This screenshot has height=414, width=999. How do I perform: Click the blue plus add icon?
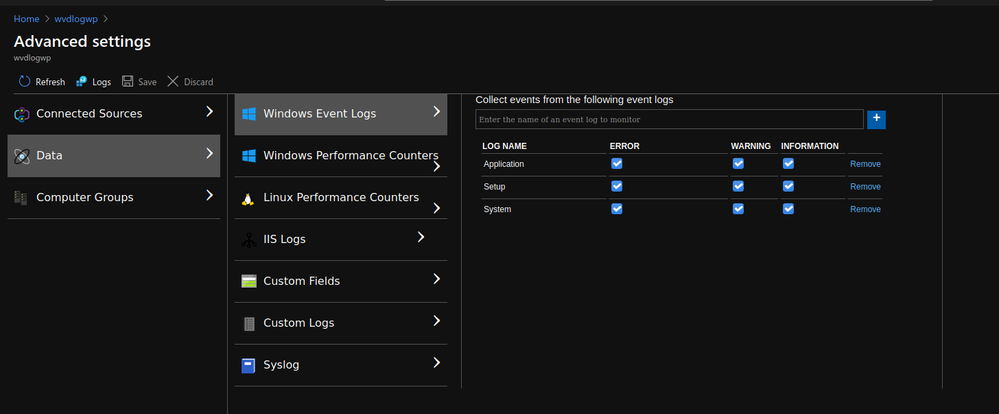pos(877,120)
